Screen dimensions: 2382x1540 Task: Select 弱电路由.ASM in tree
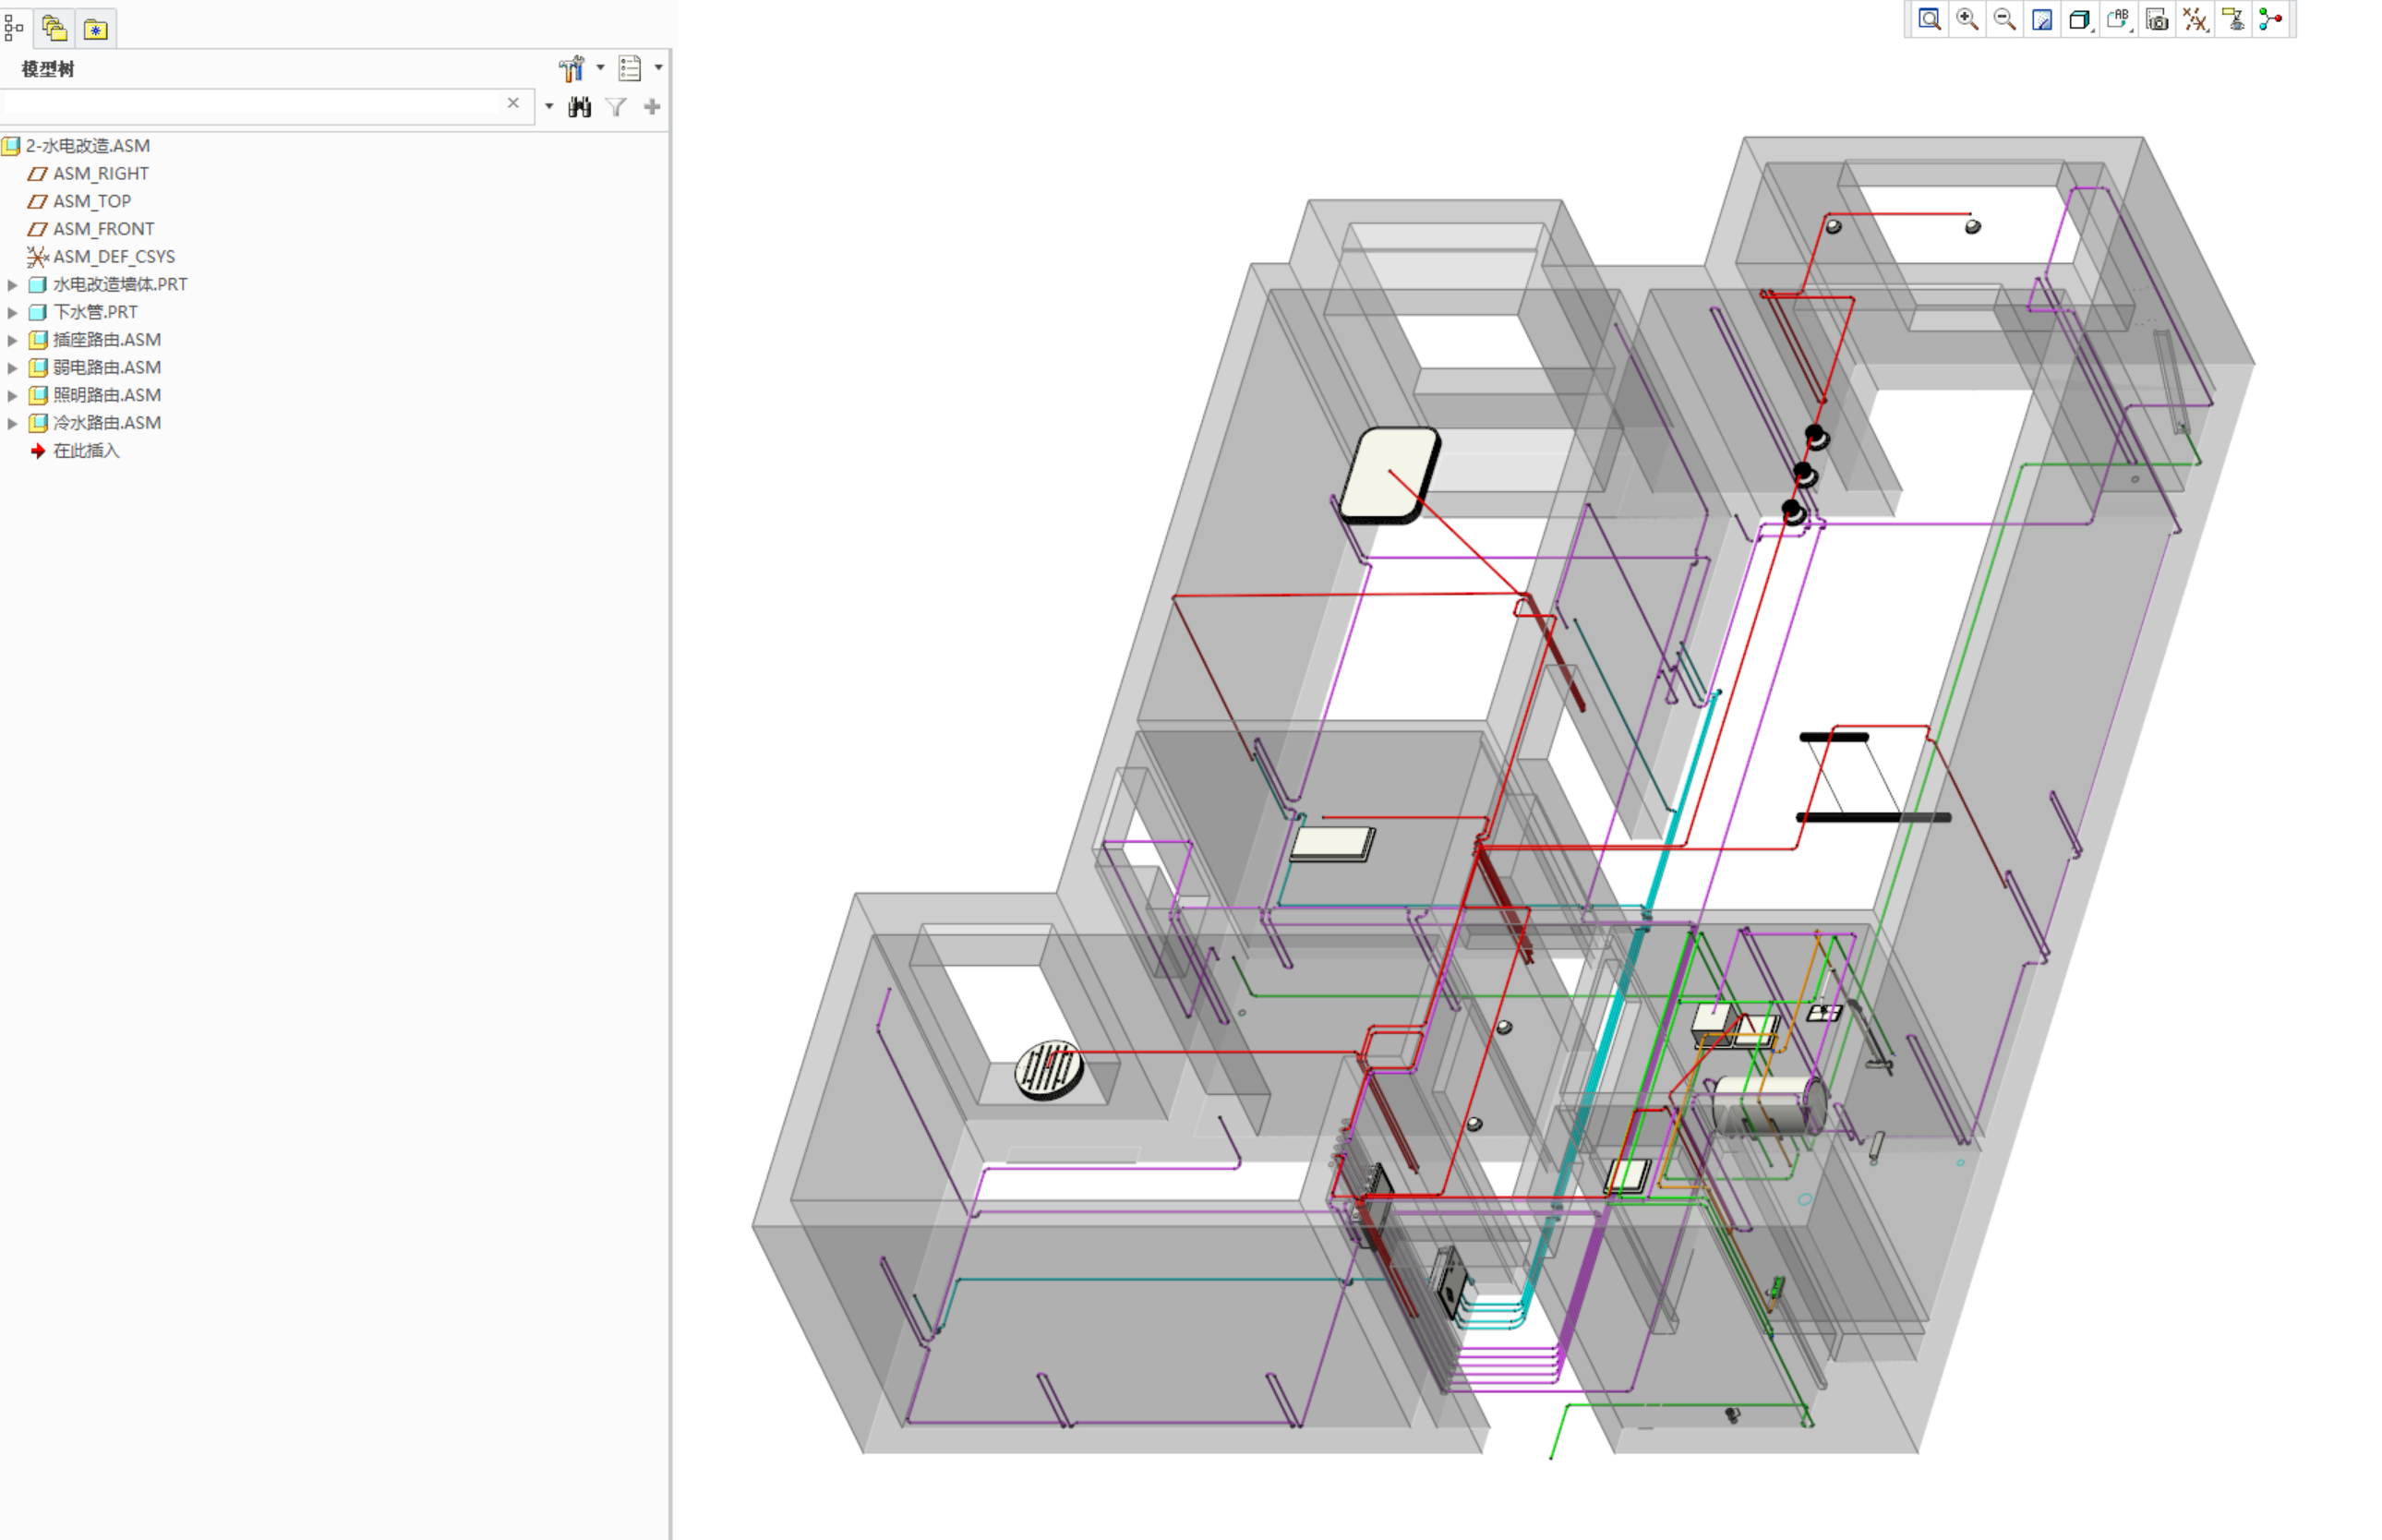pyautogui.click(x=106, y=368)
